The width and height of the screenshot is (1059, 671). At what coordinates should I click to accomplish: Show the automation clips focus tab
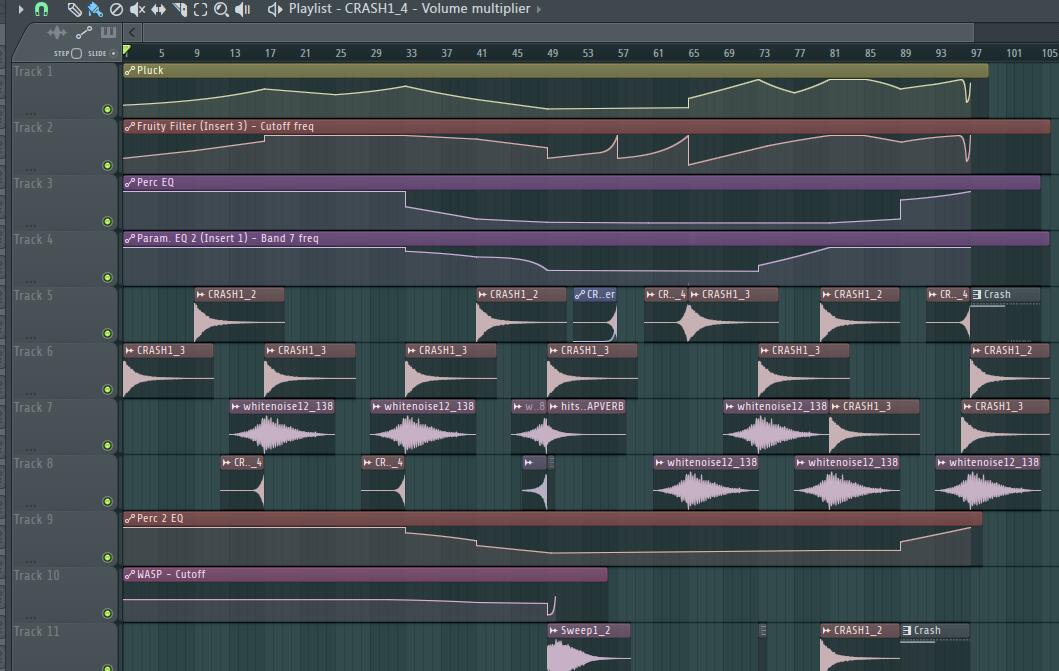click(x=84, y=33)
